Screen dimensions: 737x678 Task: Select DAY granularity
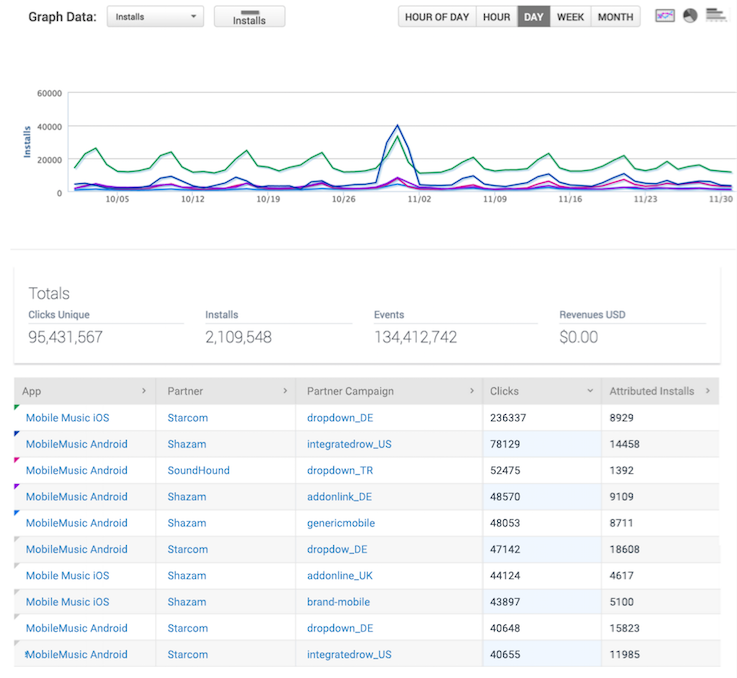coord(533,17)
